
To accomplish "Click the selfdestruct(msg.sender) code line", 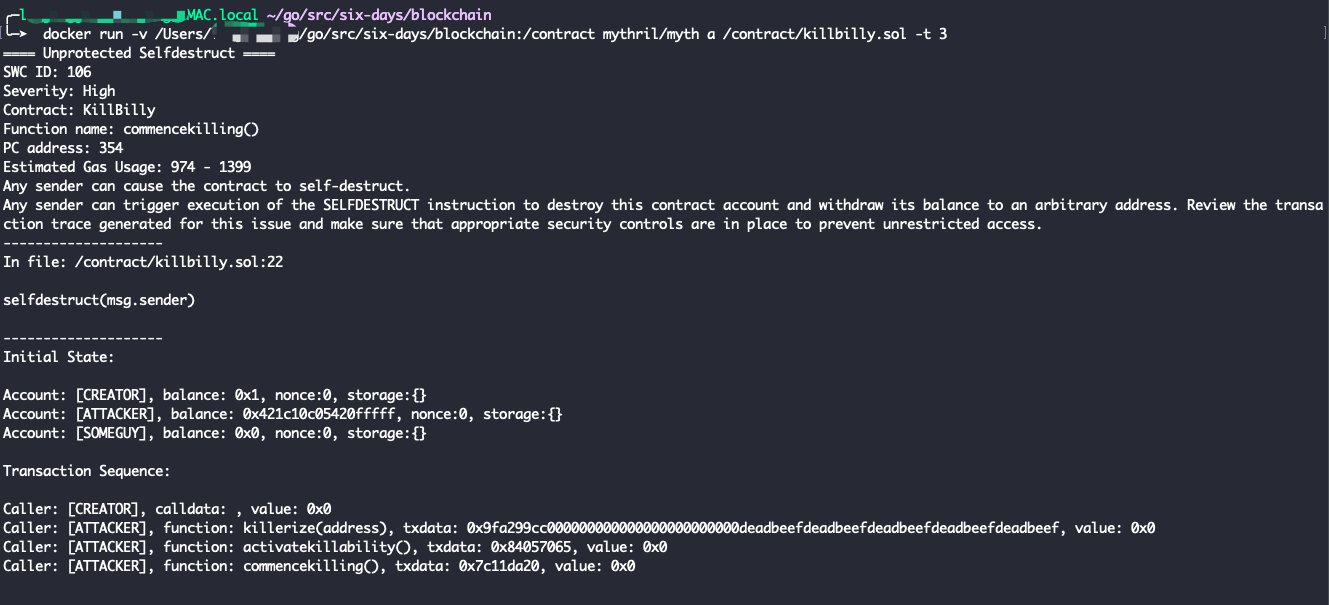I will pyautogui.click(x=99, y=300).
